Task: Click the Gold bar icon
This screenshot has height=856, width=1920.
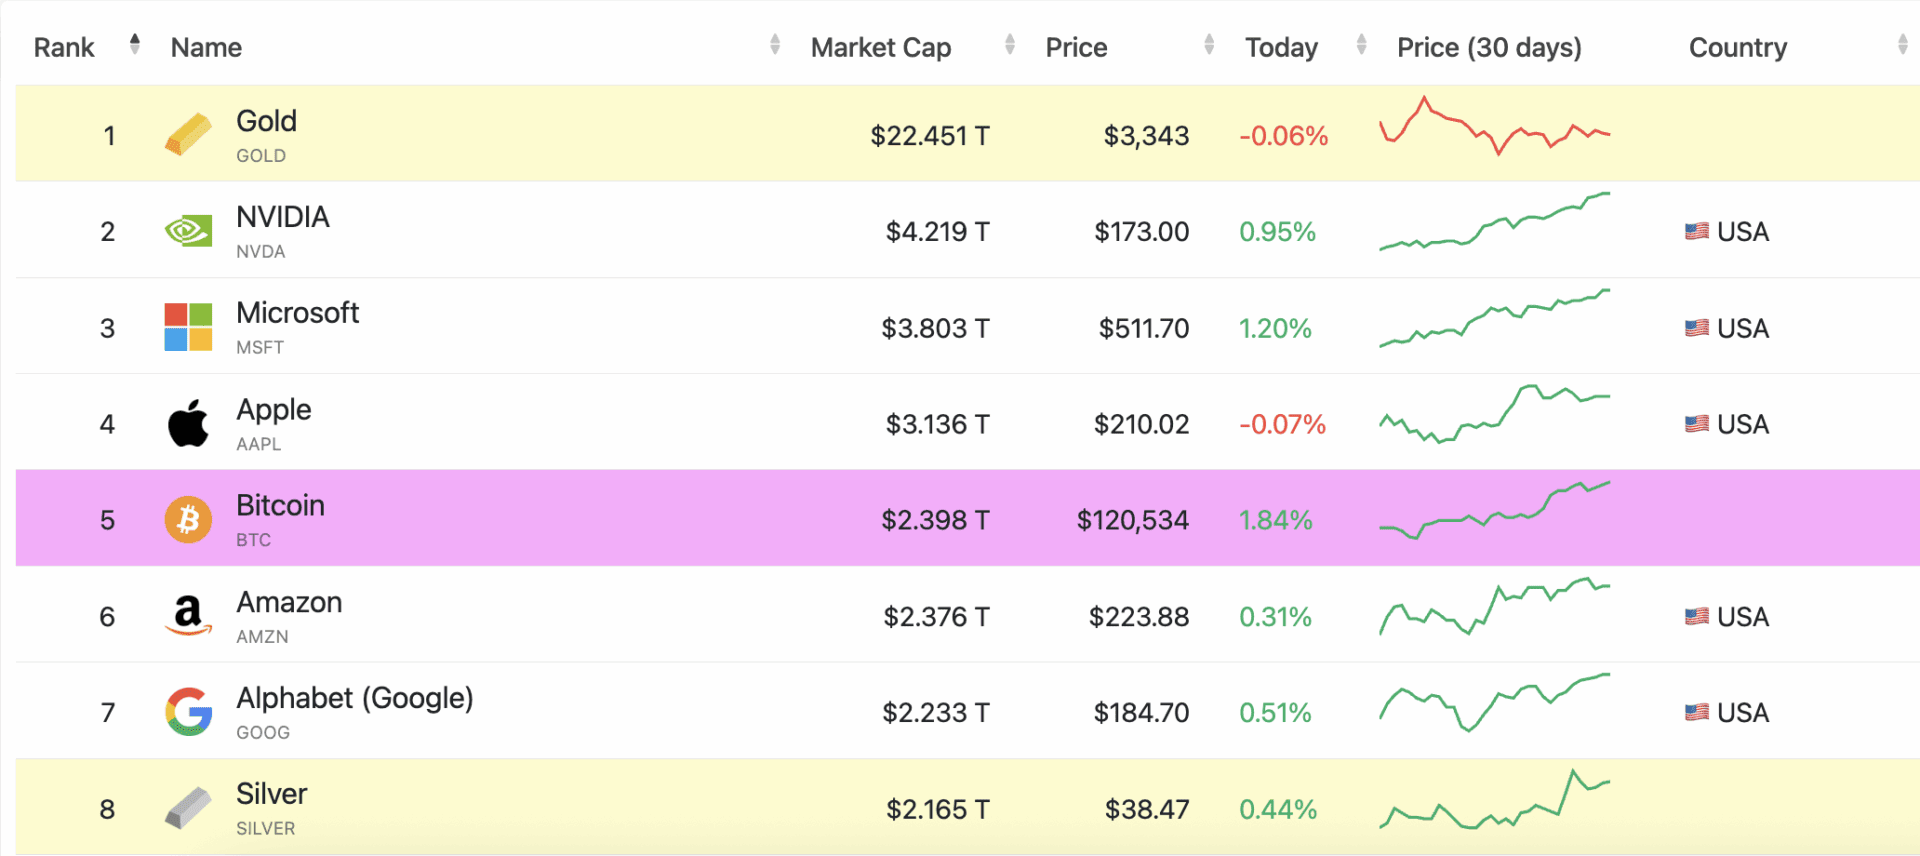Action: coord(188,135)
